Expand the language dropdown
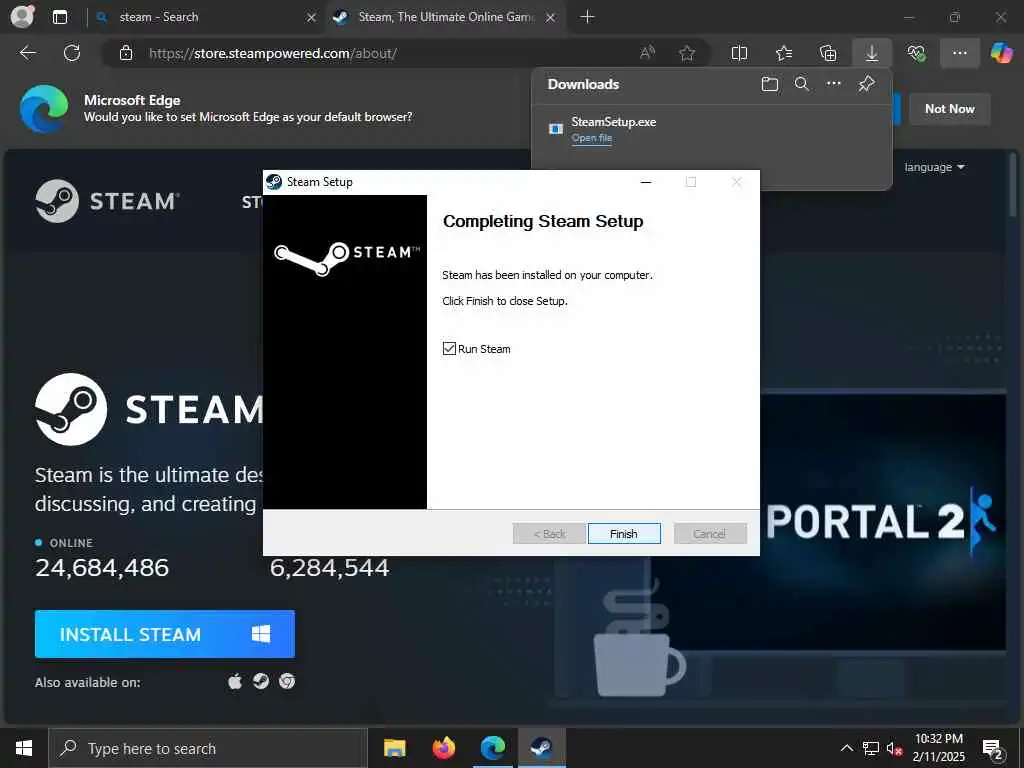The width and height of the screenshot is (1024, 768). 934,167
